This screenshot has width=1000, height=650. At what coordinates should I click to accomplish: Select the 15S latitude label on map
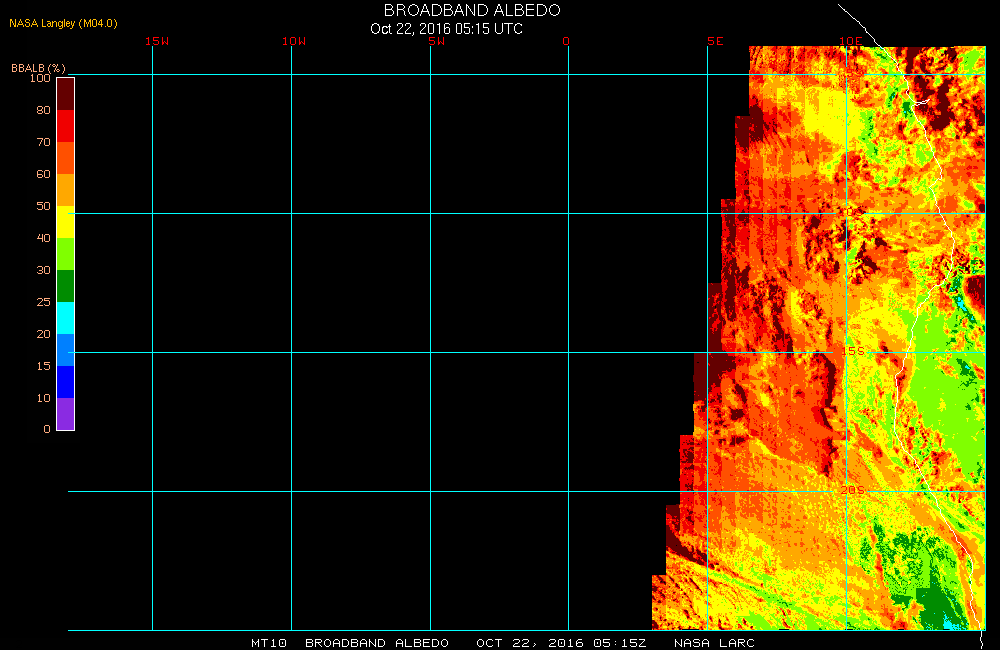coord(852,352)
